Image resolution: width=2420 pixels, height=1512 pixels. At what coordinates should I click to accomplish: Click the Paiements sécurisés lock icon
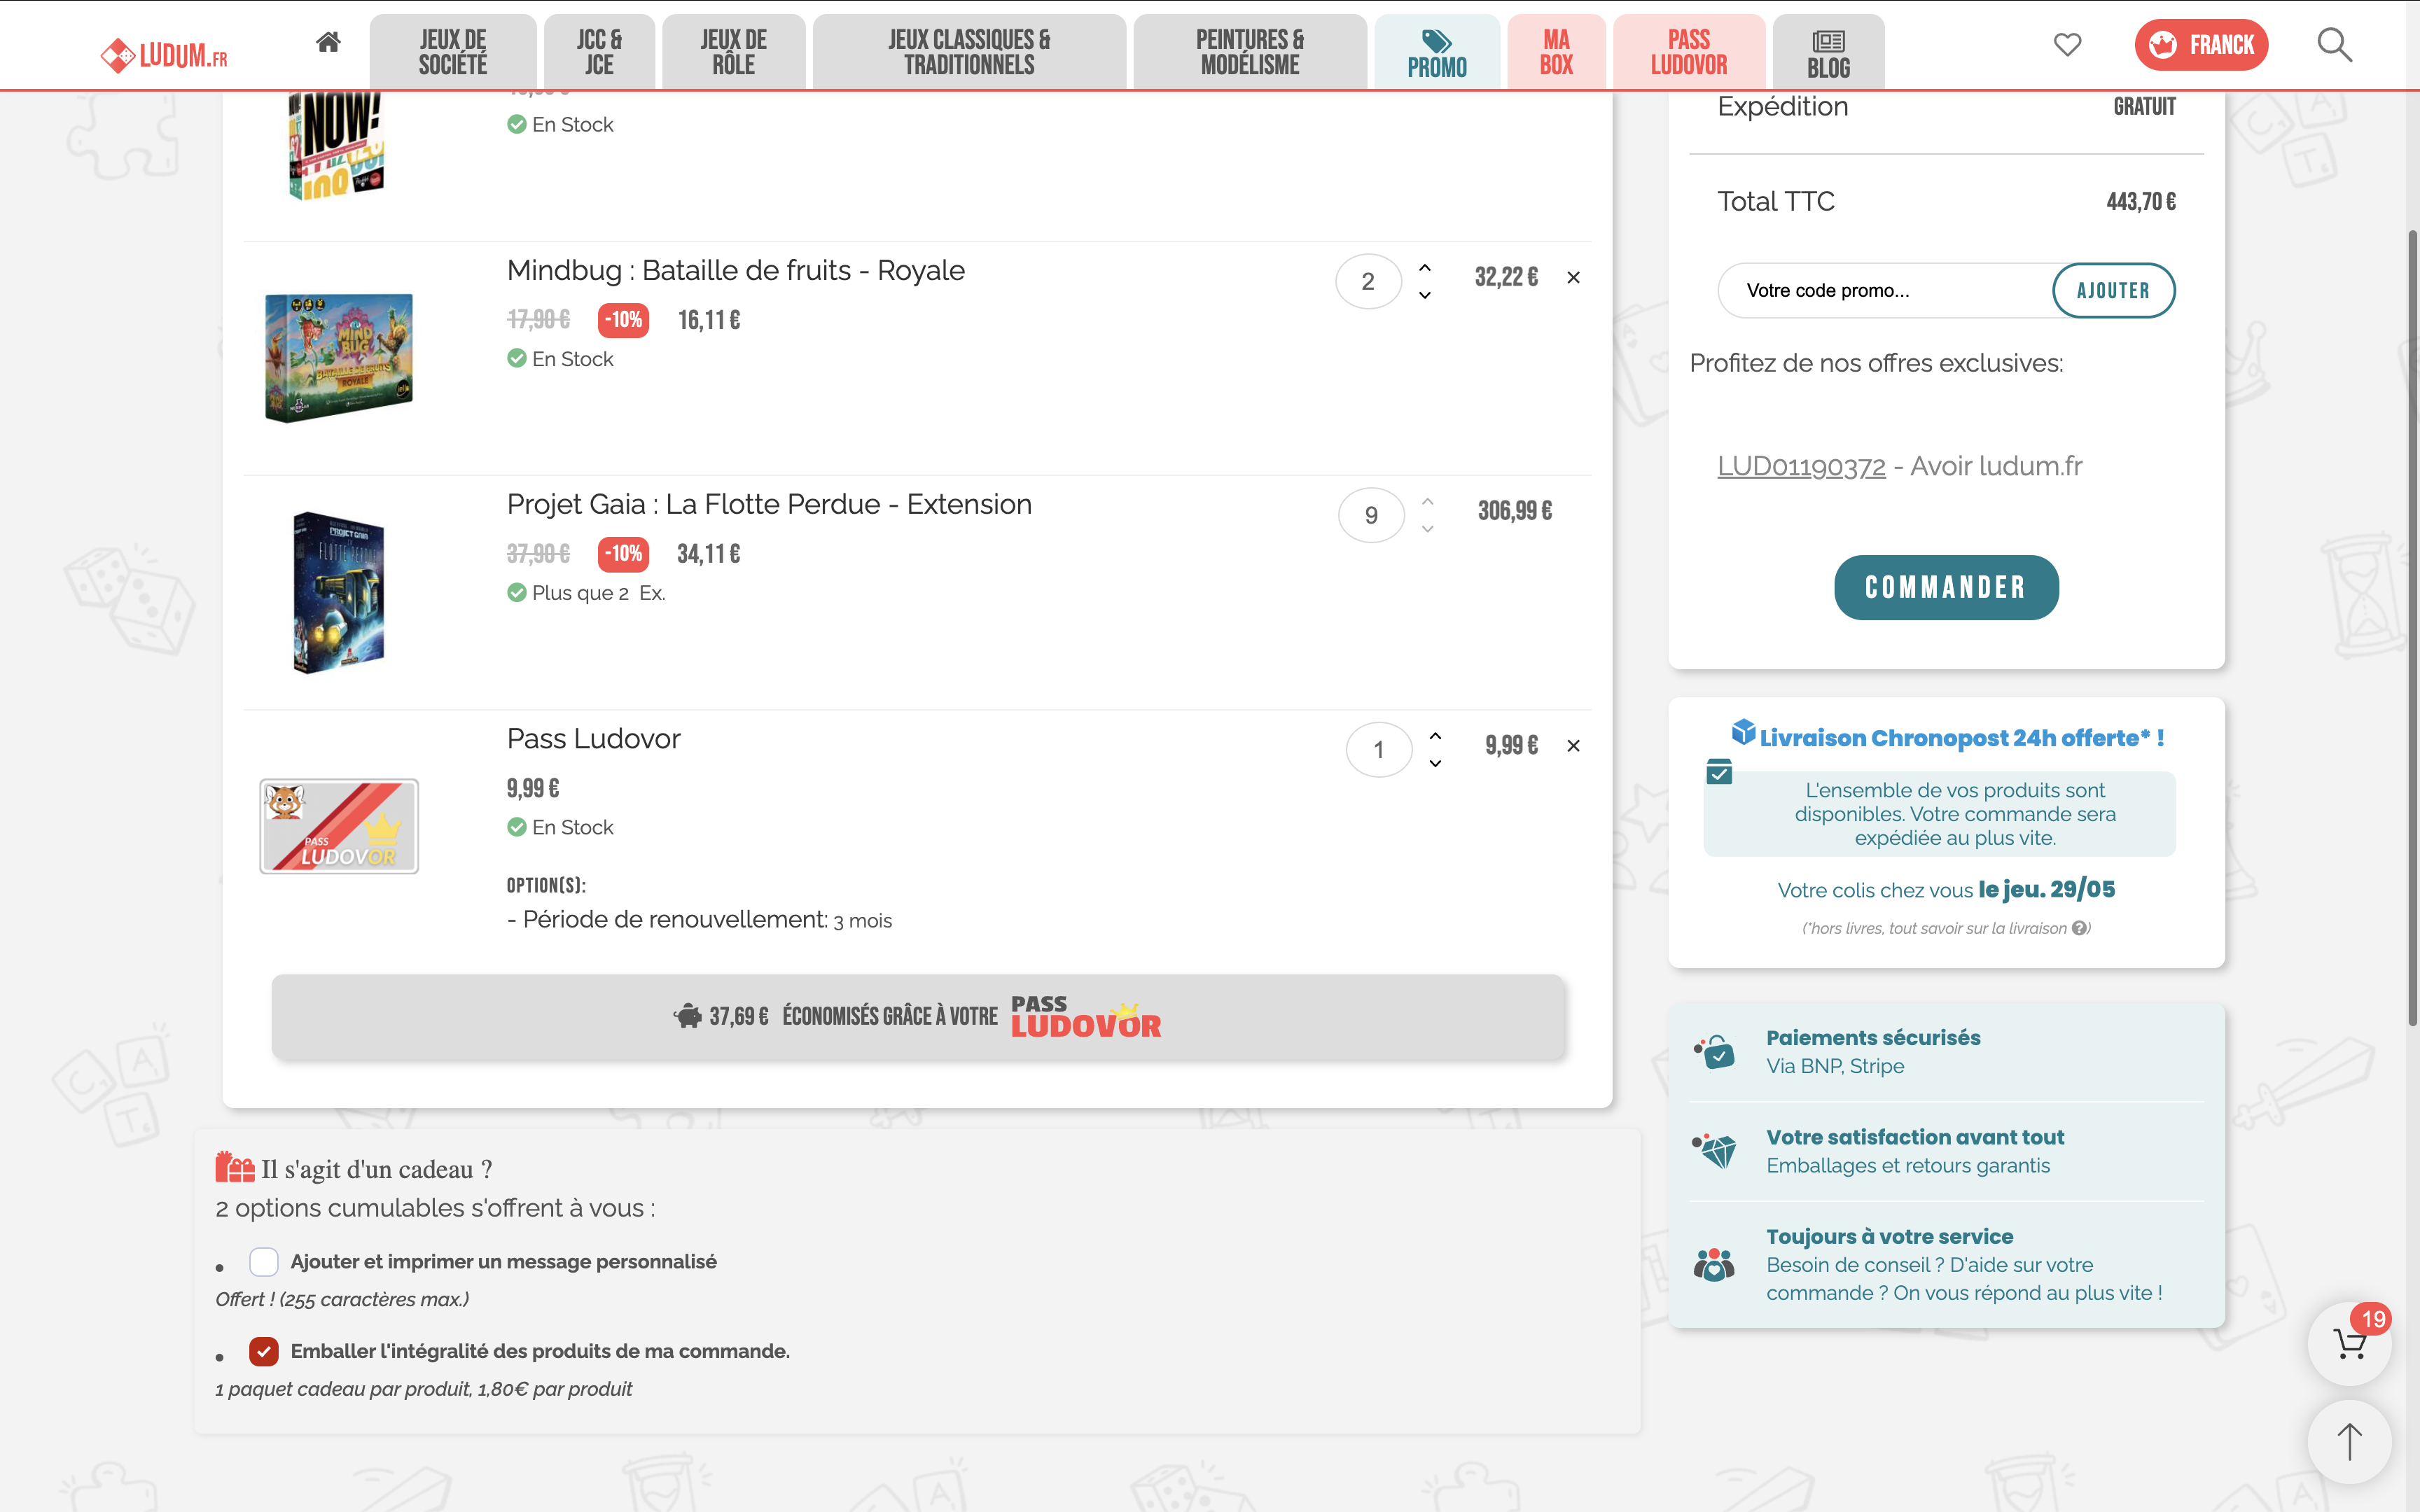pyautogui.click(x=1715, y=1052)
